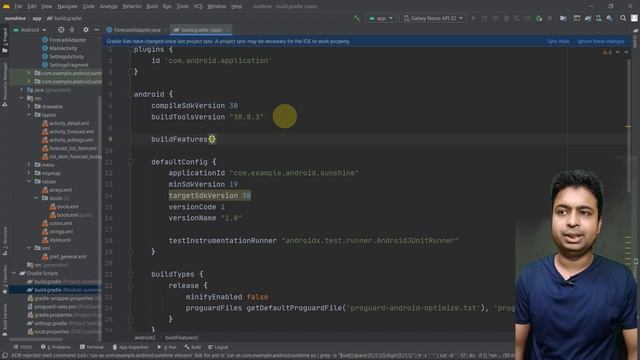
Task: Open the Android project view dropdown
Action: pyautogui.click(x=30, y=30)
